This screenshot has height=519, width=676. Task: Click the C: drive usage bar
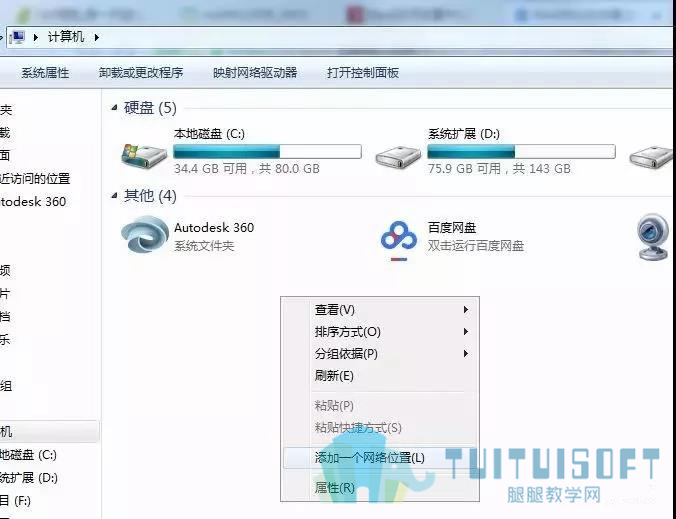267,151
